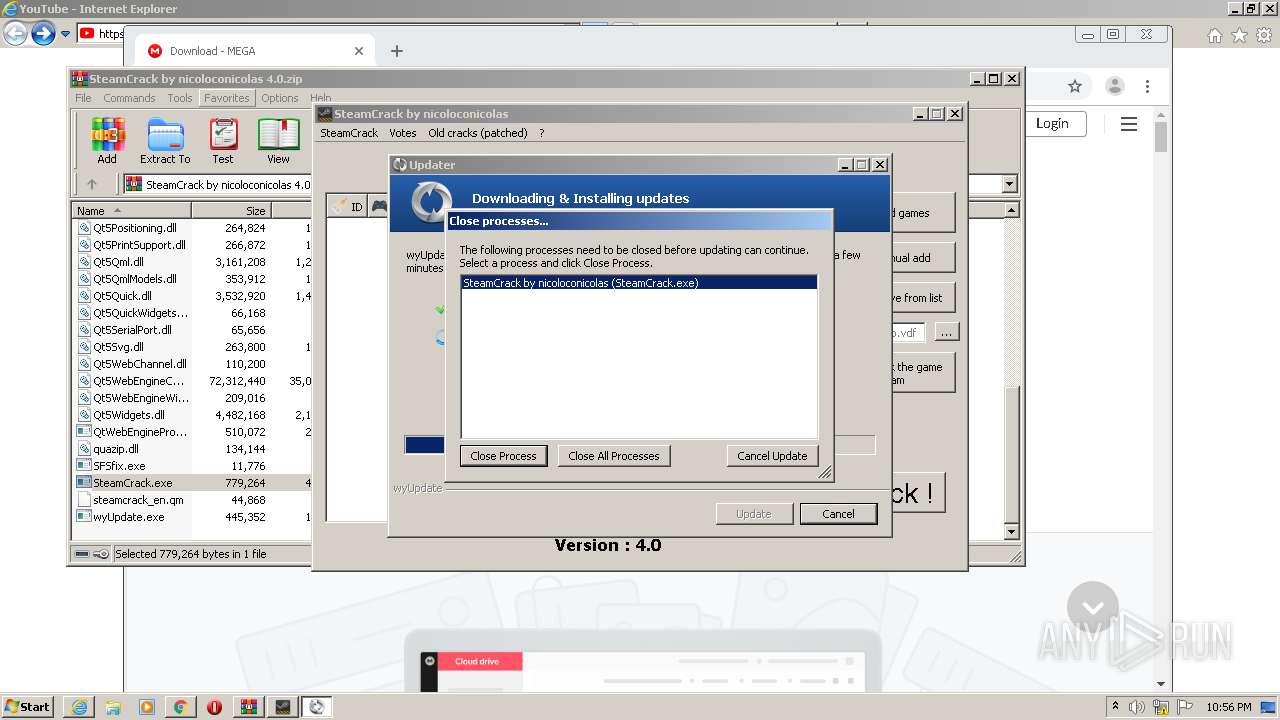The image size is (1280, 720).
Task: Click the IE favorites star icon
Action: (x=1239, y=35)
